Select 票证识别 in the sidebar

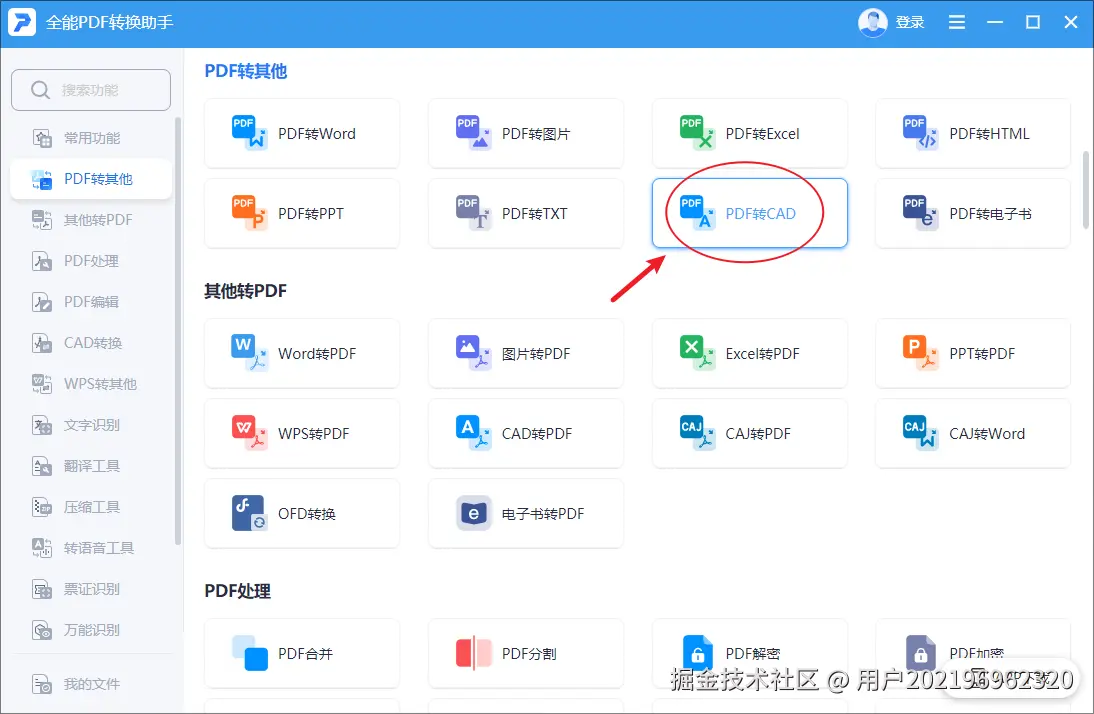91,589
